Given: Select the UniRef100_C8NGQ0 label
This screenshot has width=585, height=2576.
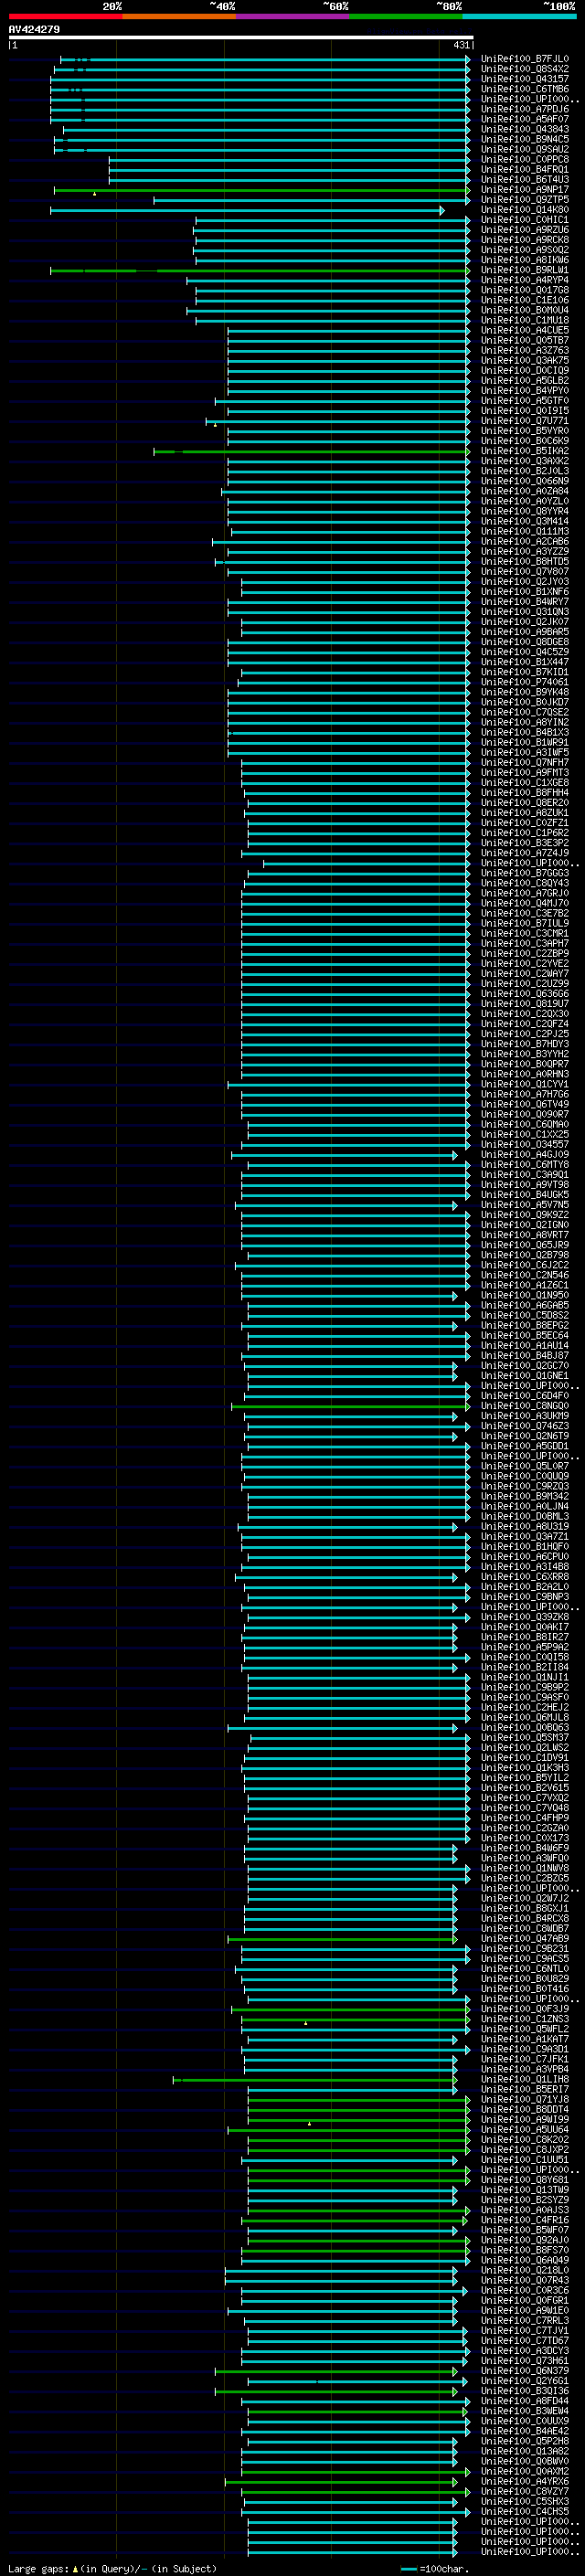Looking at the screenshot, I should 525,1405.
